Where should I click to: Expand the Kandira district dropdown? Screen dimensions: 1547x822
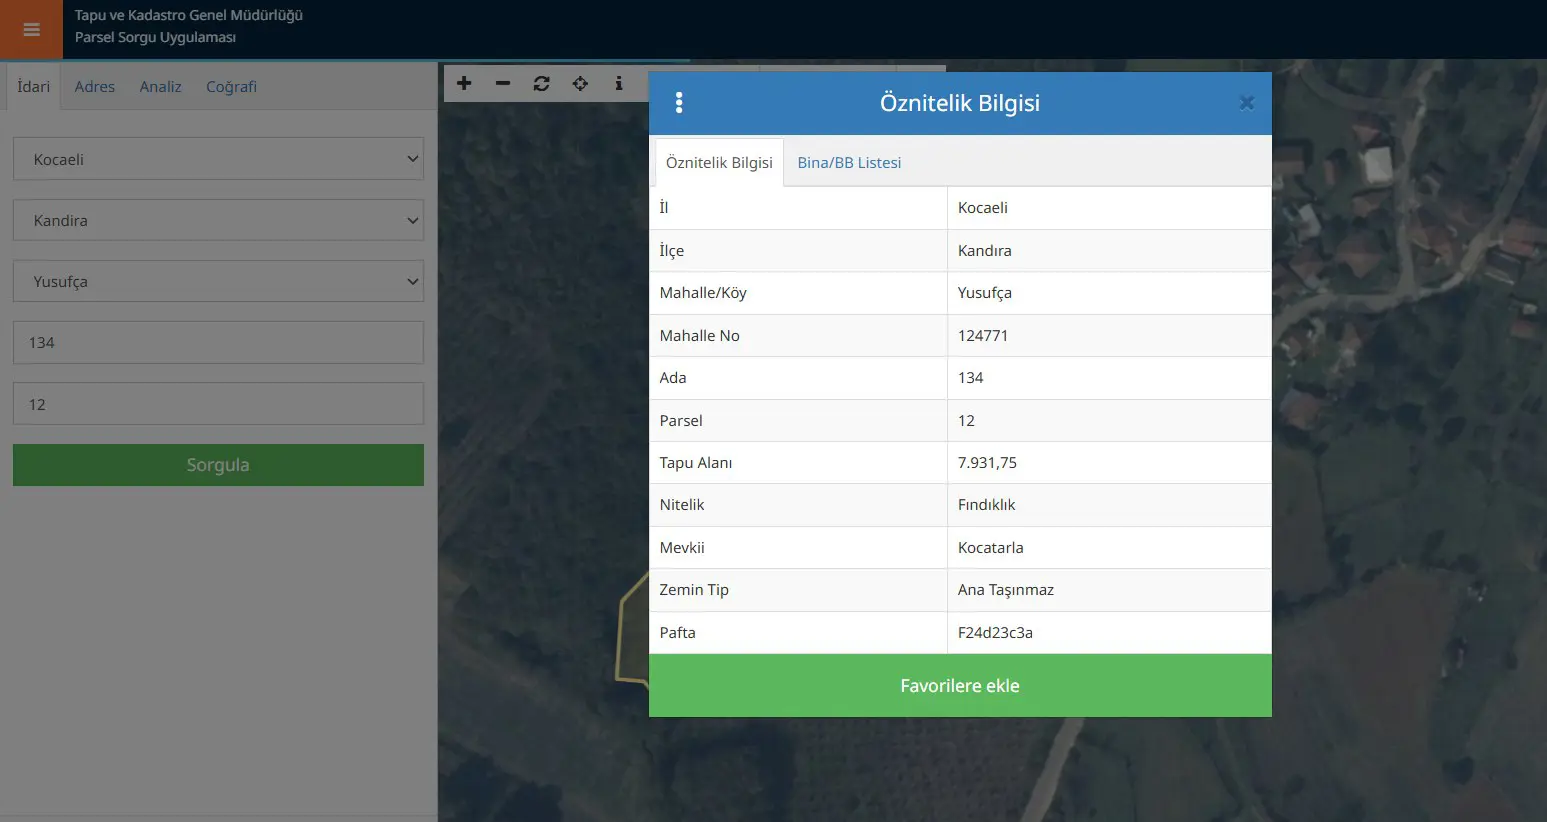pos(218,220)
